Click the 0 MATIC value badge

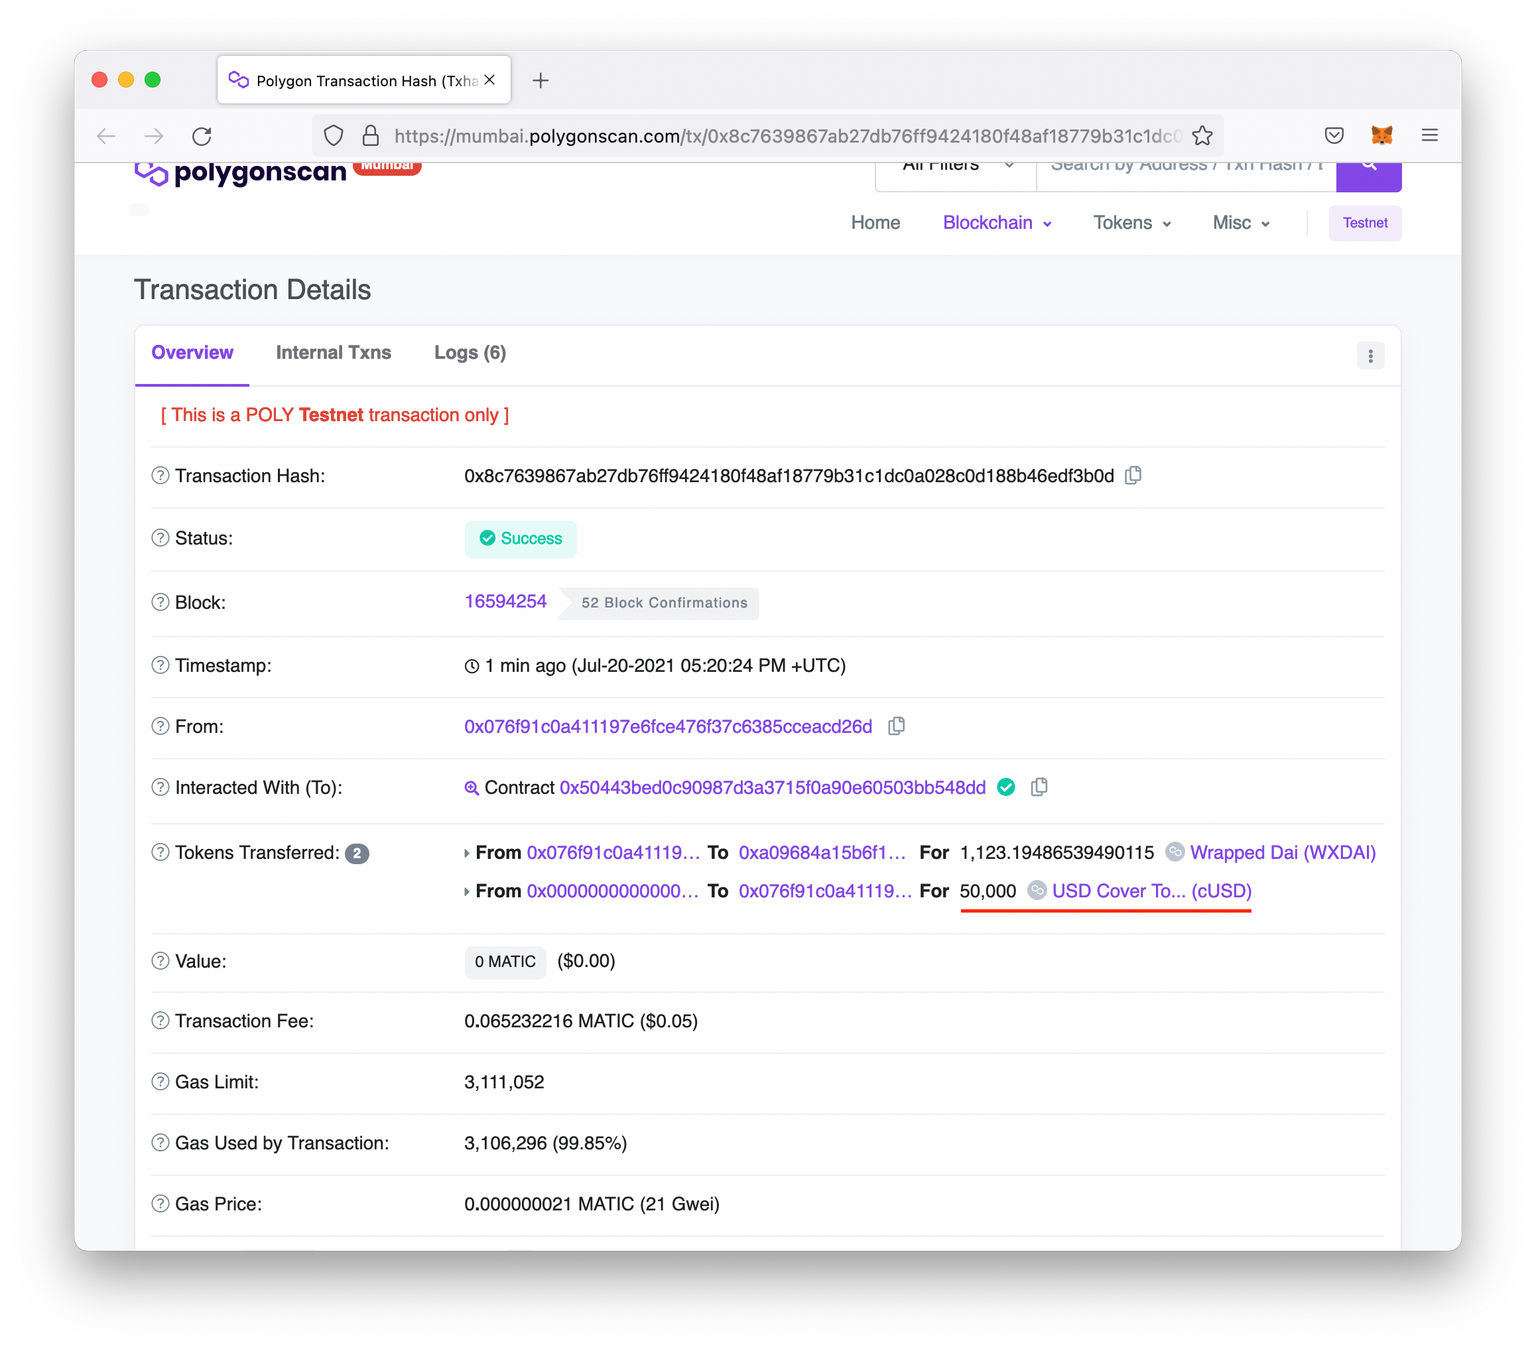[505, 961]
